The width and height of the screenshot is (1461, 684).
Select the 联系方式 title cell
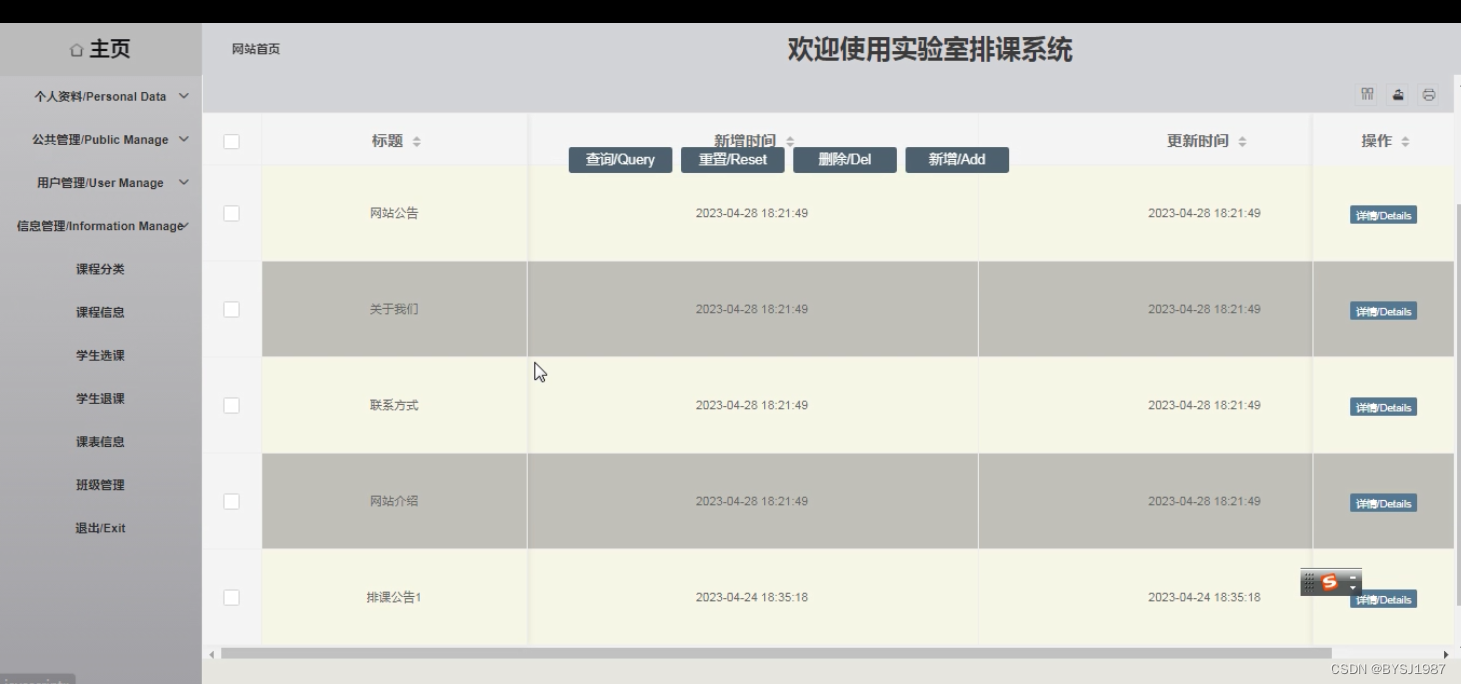[394, 405]
